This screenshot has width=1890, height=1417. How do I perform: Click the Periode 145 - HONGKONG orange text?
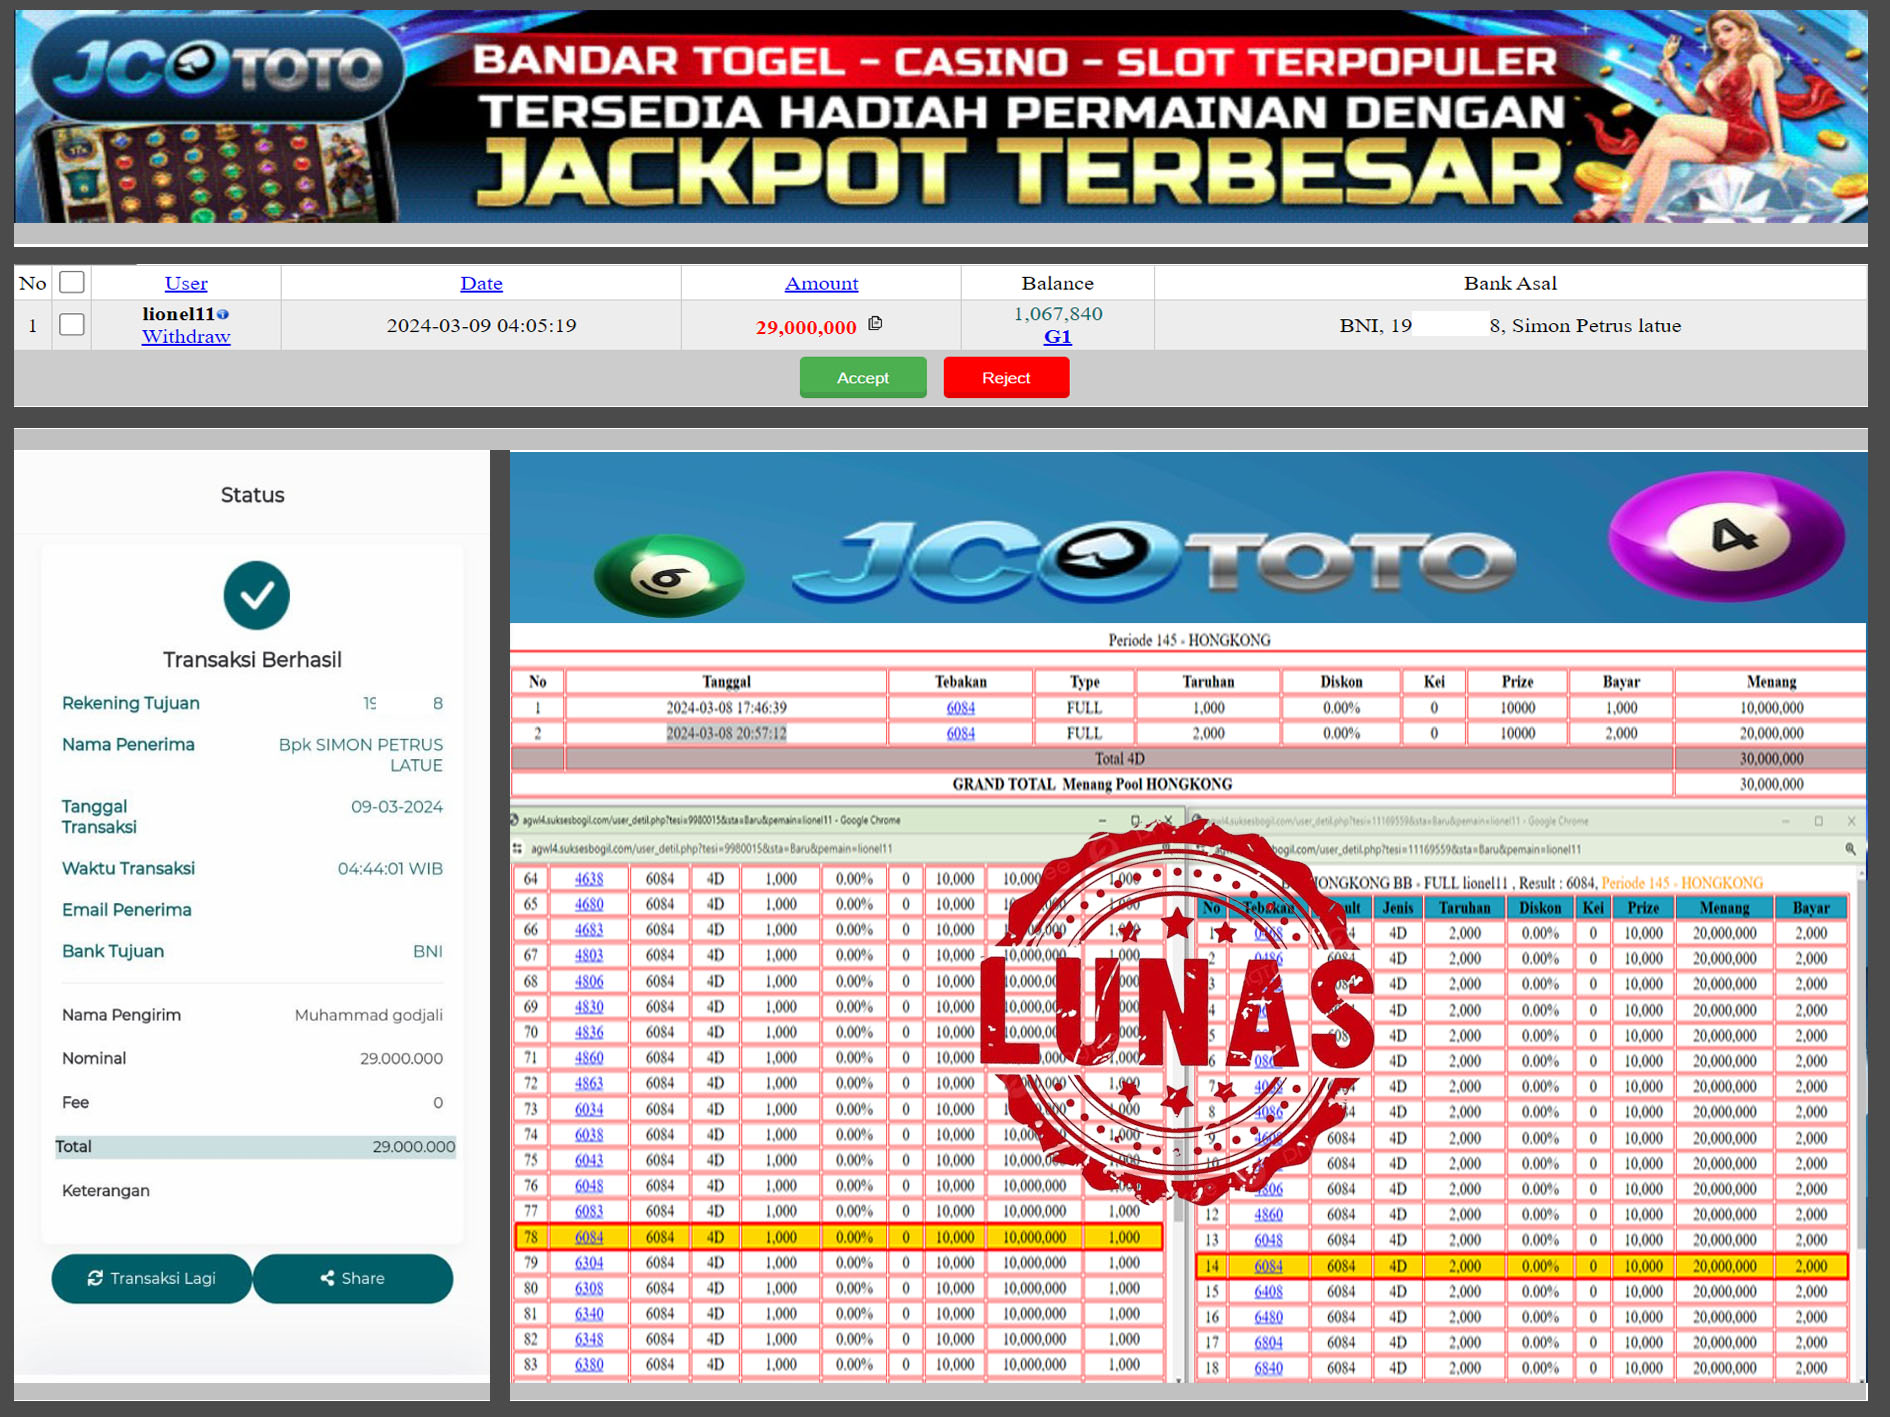(x=1682, y=883)
